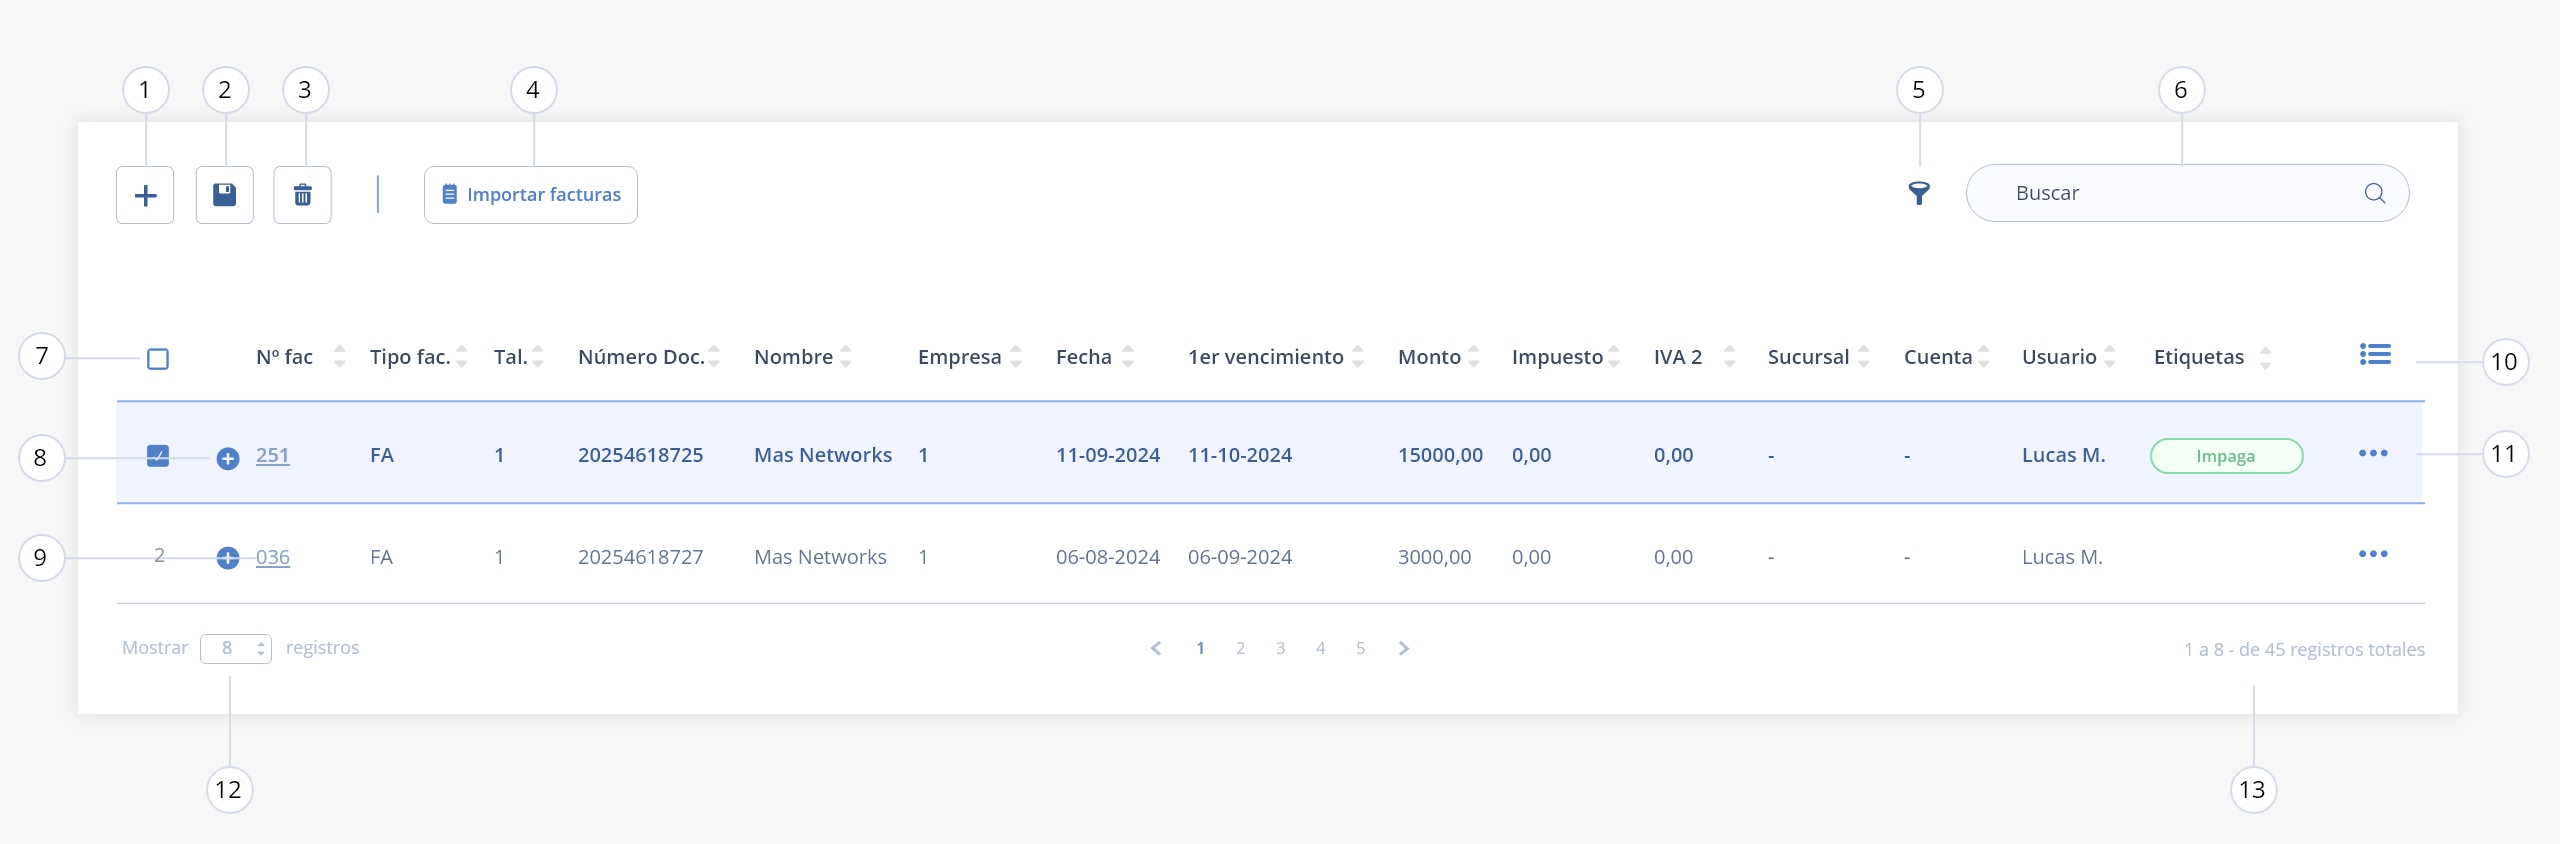Expand row details for invoice 251

pyautogui.click(x=228, y=458)
